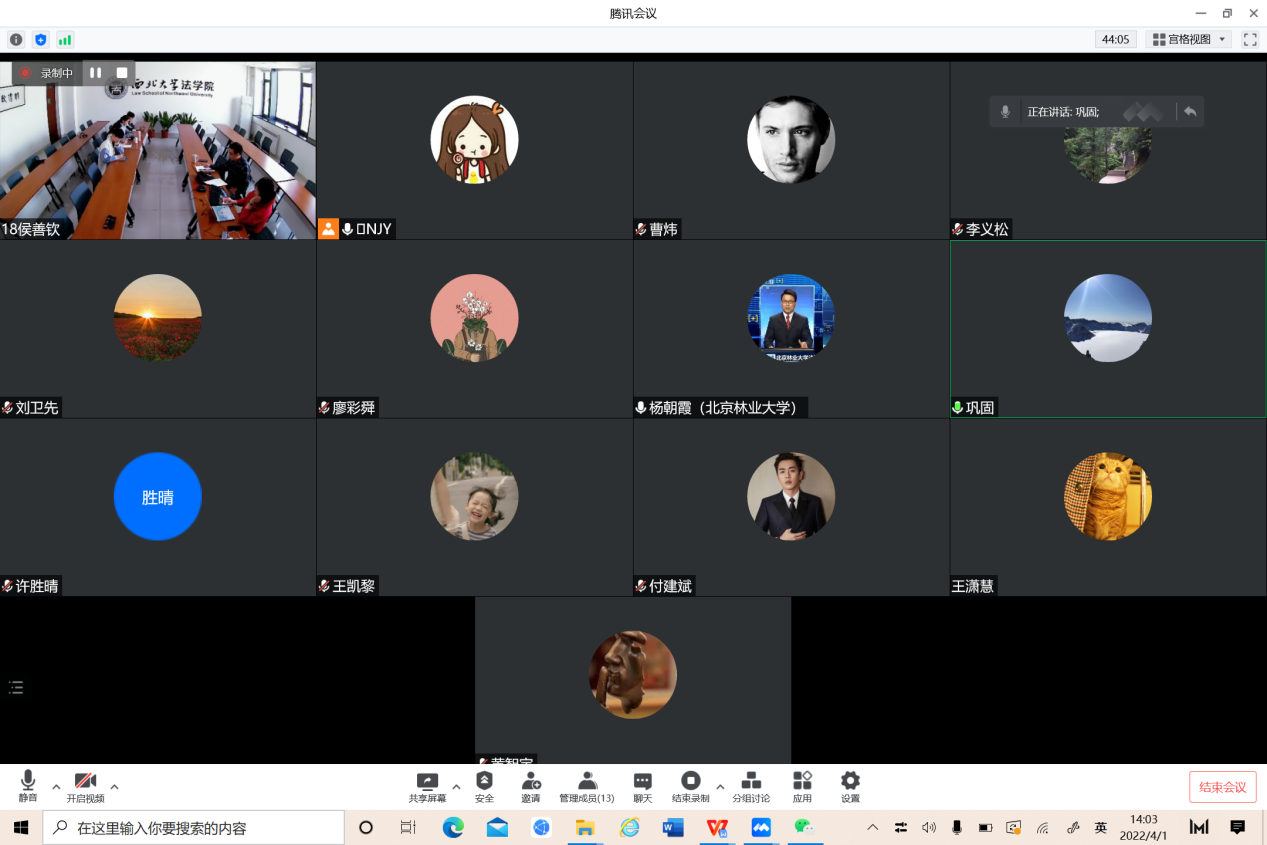This screenshot has height=845, width=1267.
Task: Expand options arrow beside 结束录制
Action: (720, 787)
